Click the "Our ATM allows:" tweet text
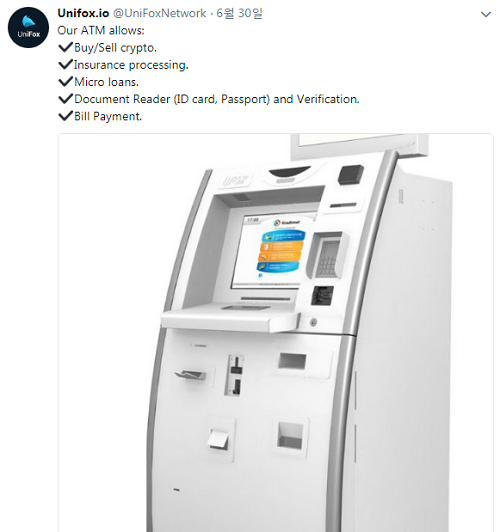 pyautogui.click(x=101, y=31)
